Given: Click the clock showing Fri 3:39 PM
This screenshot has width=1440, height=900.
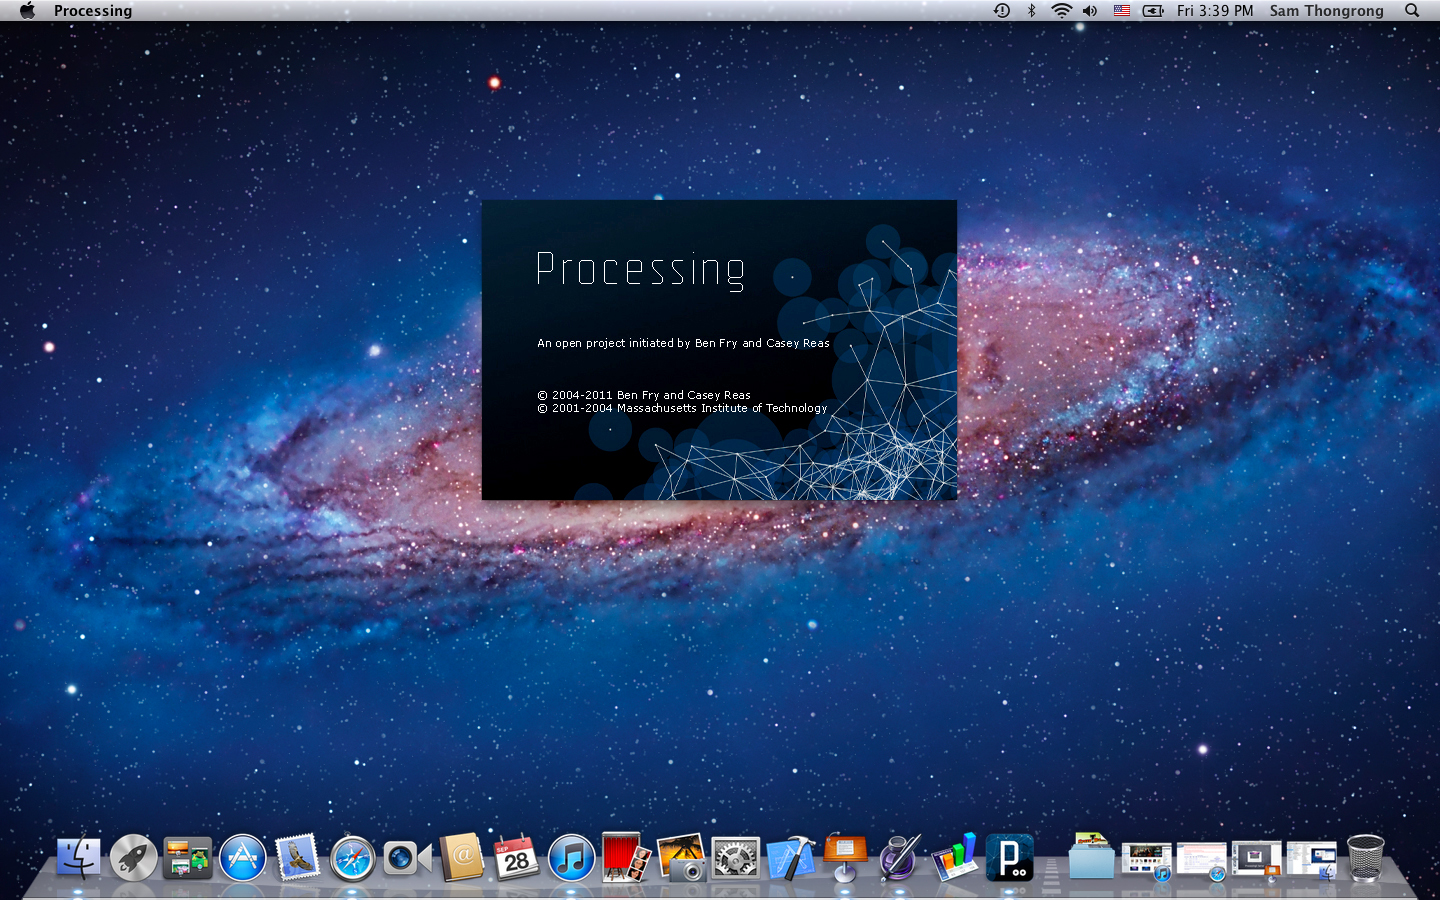Looking at the screenshot, I should [x=1215, y=10].
